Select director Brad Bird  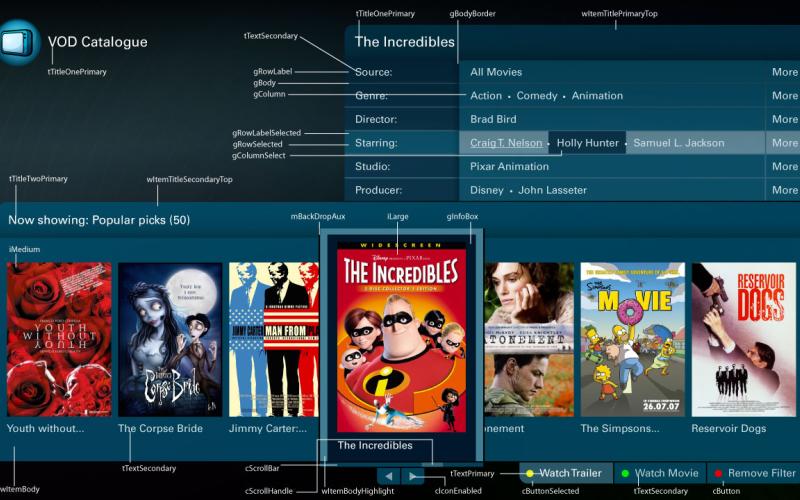(493, 119)
